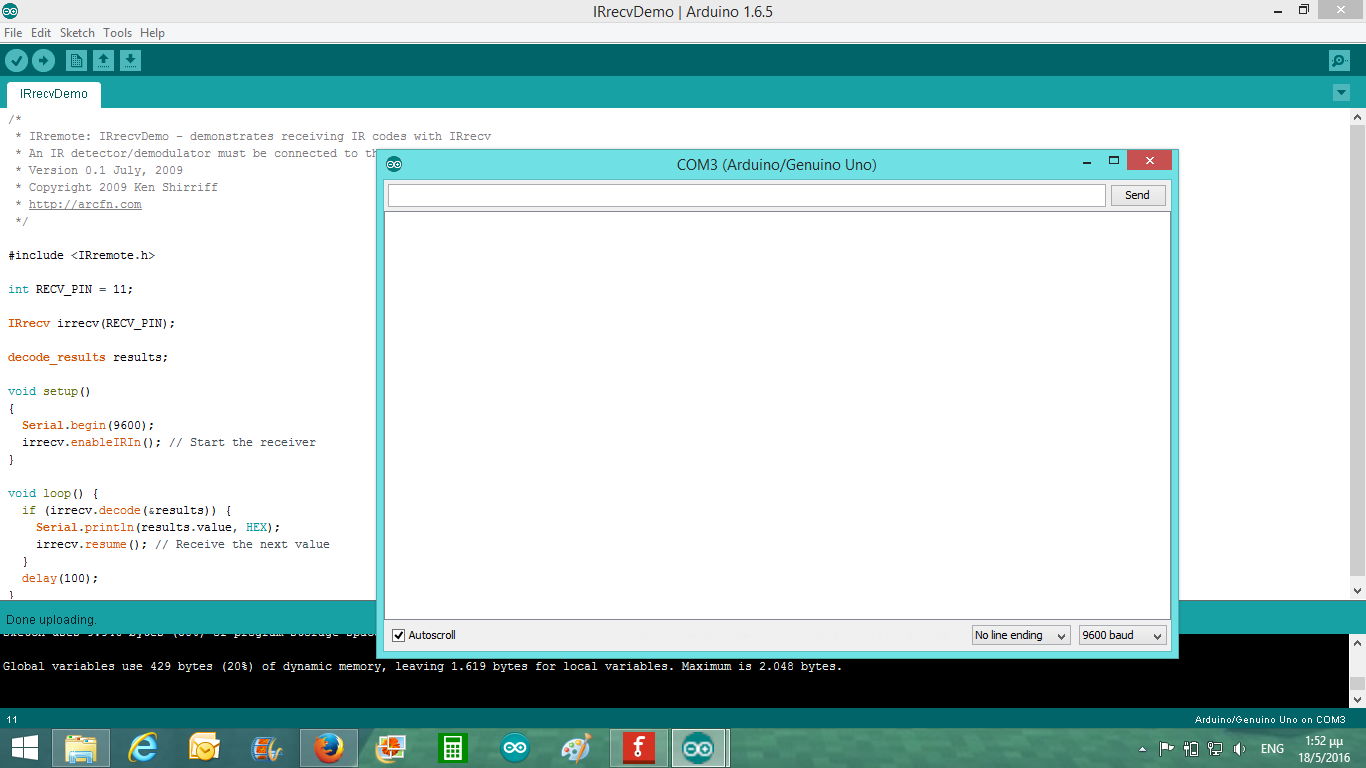This screenshot has height=768, width=1366.
Task: Maximize the COM3 serial monitor window
Action: (x=1113, y=161)
